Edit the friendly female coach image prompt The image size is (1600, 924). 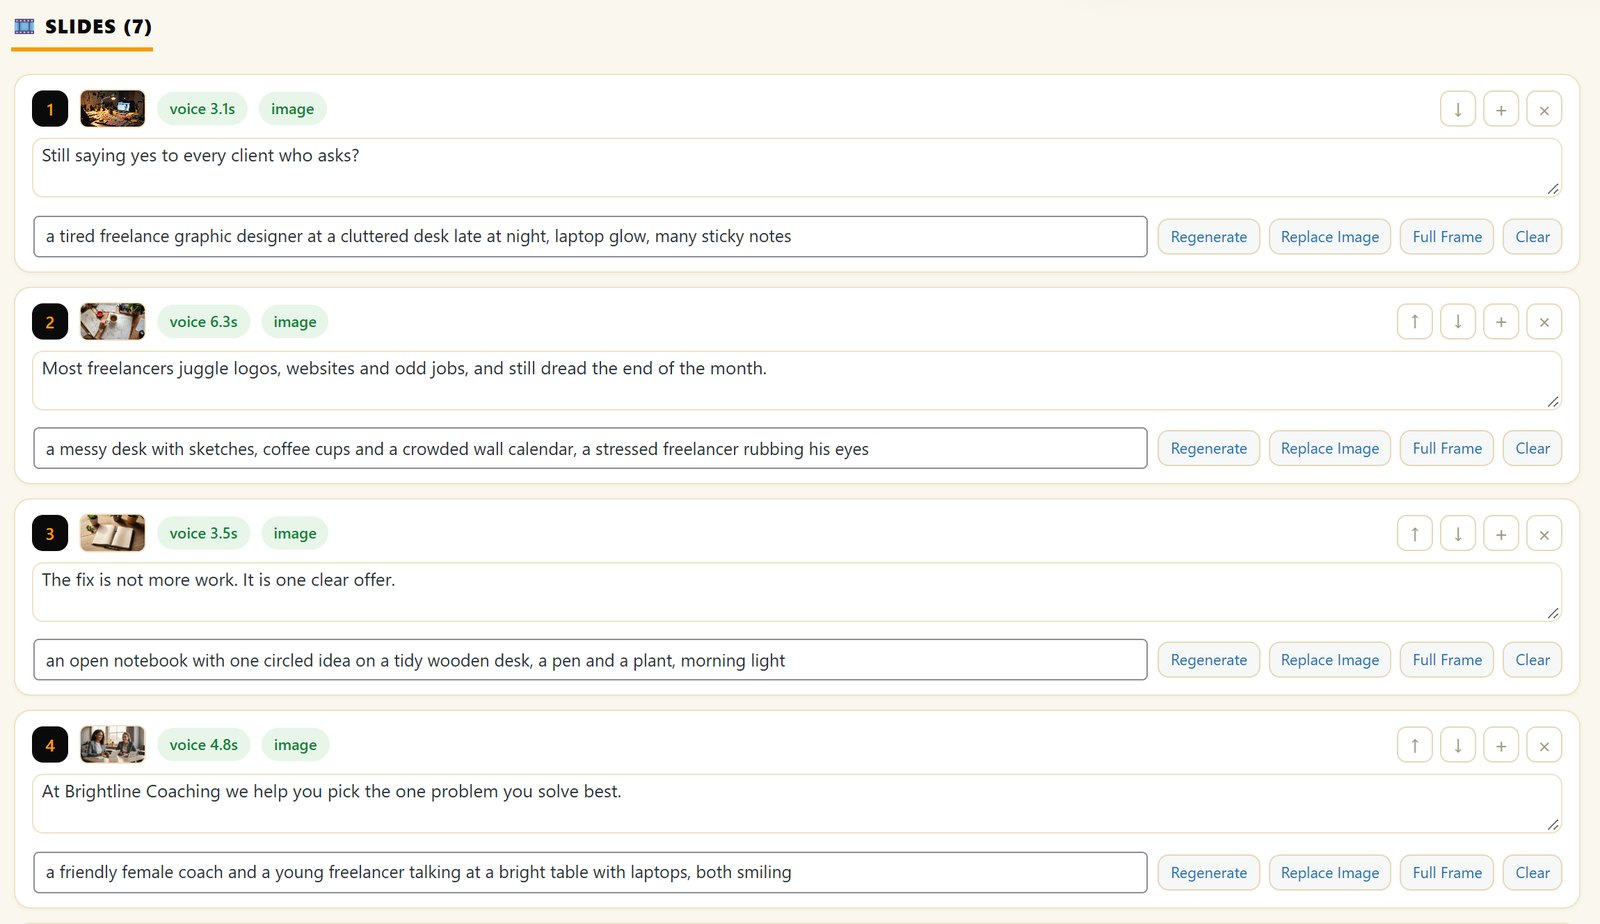point(590,872)
